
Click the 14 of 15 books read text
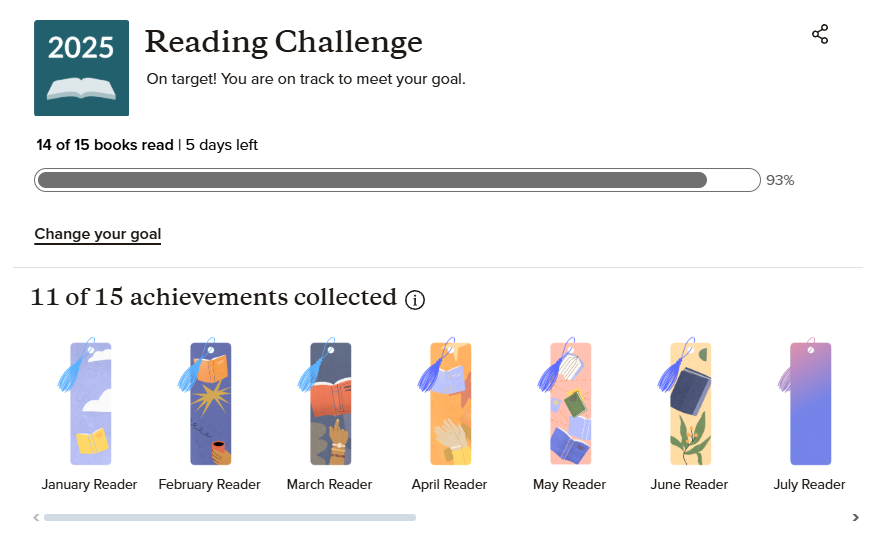point(105,145)
